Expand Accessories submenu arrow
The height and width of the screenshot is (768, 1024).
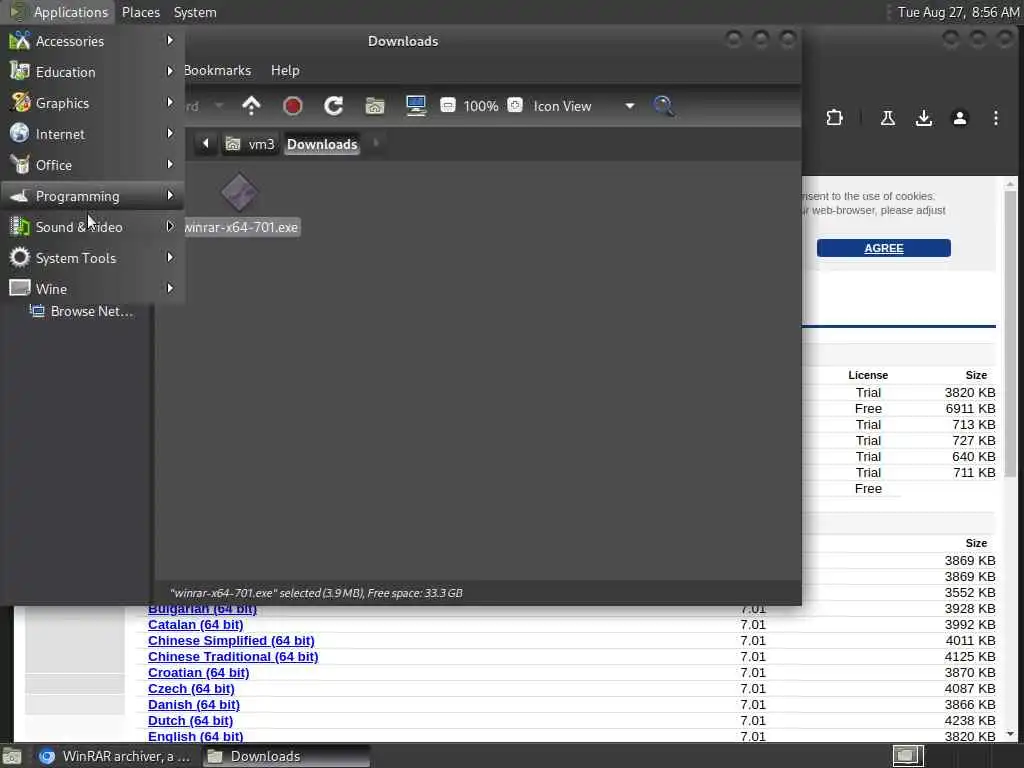click(x=170, y=40)
